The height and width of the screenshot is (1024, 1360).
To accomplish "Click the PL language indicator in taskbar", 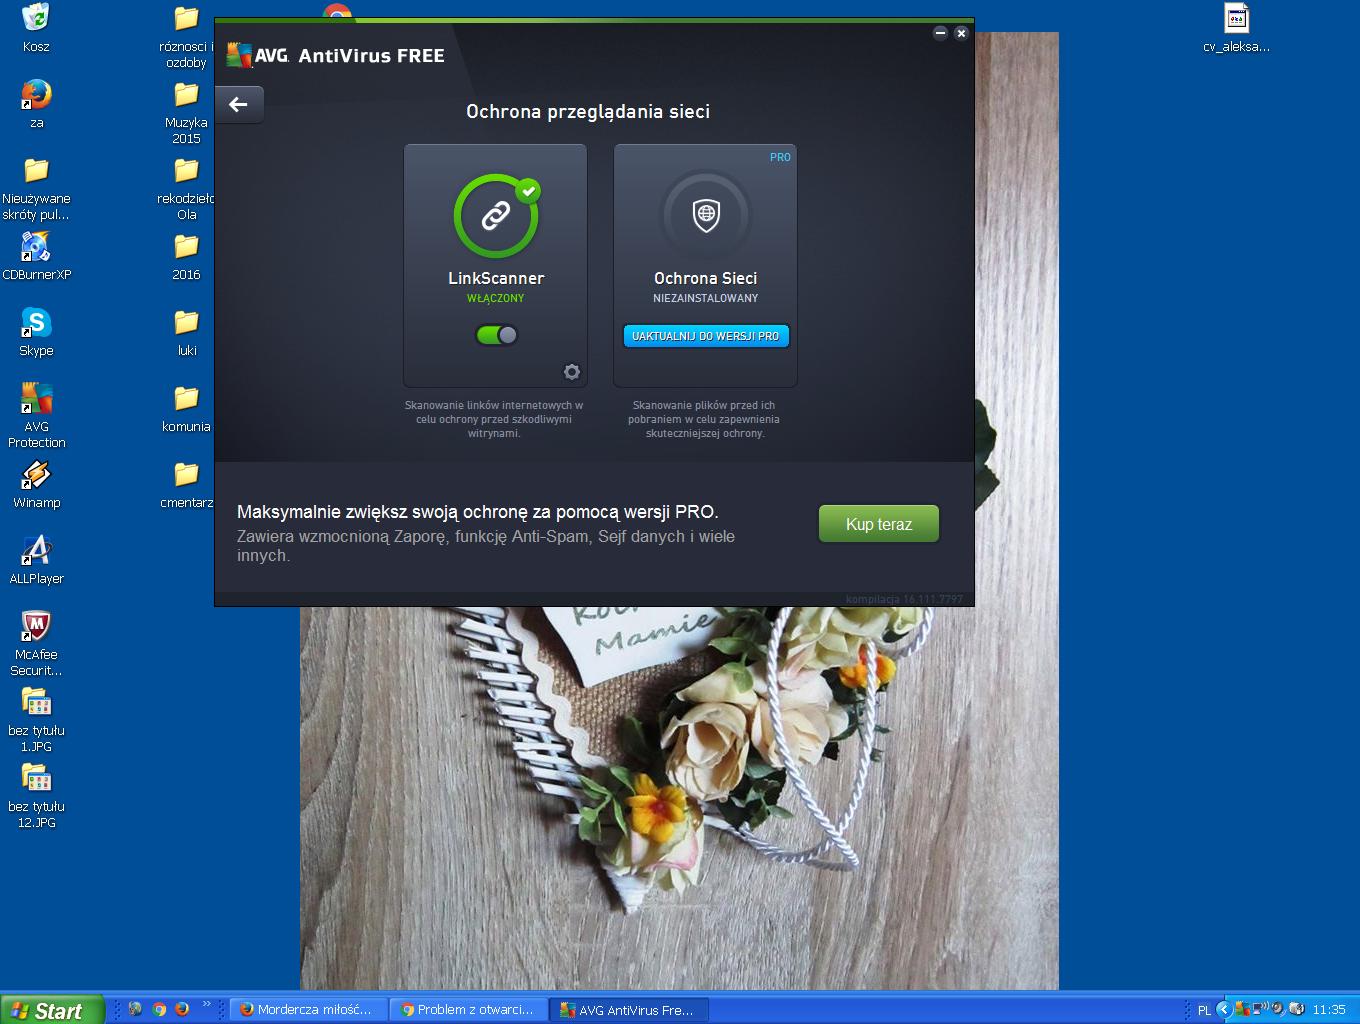I will click(1204, 1010).
